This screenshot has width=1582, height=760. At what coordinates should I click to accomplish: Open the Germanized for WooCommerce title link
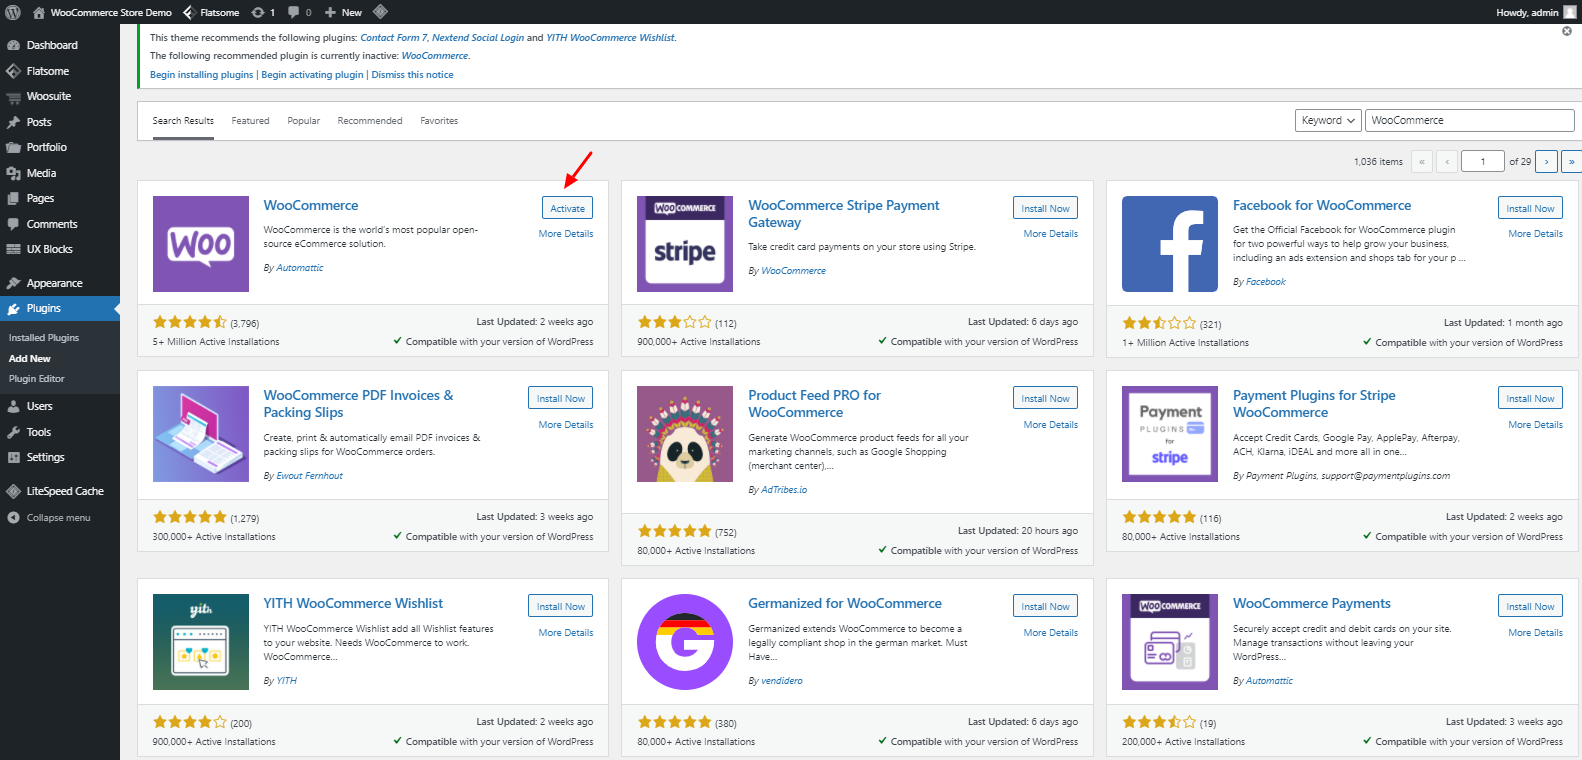(845, 603)
